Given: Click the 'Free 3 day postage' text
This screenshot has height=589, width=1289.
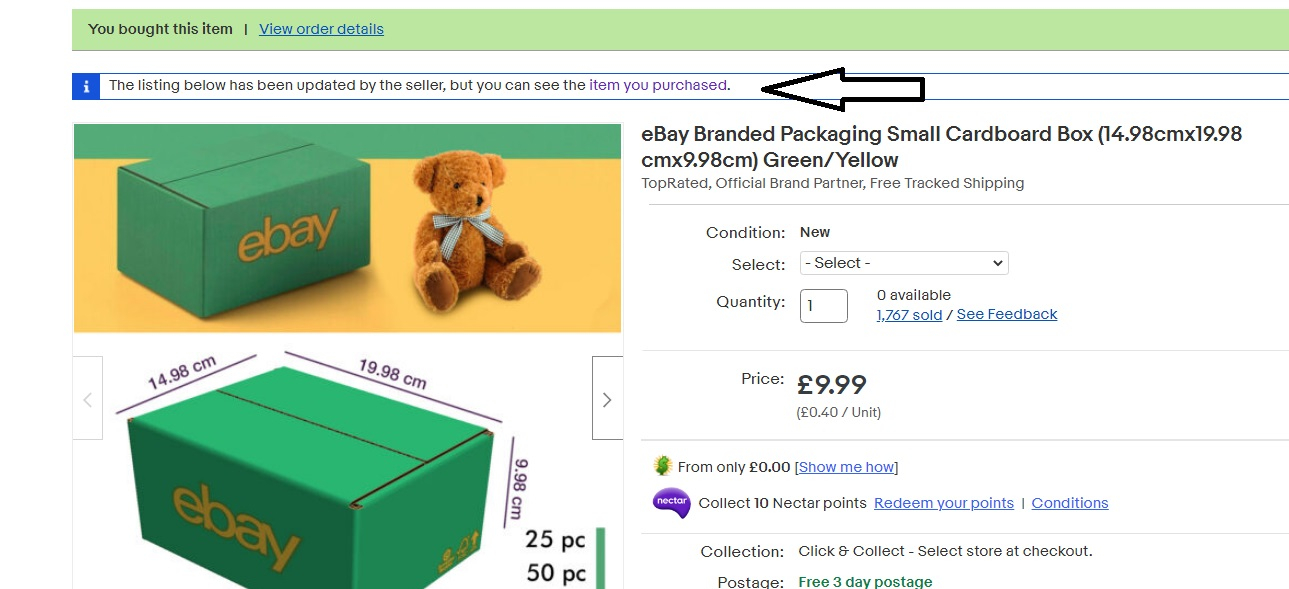Looking at the screenshot, I should pos(865,582).
